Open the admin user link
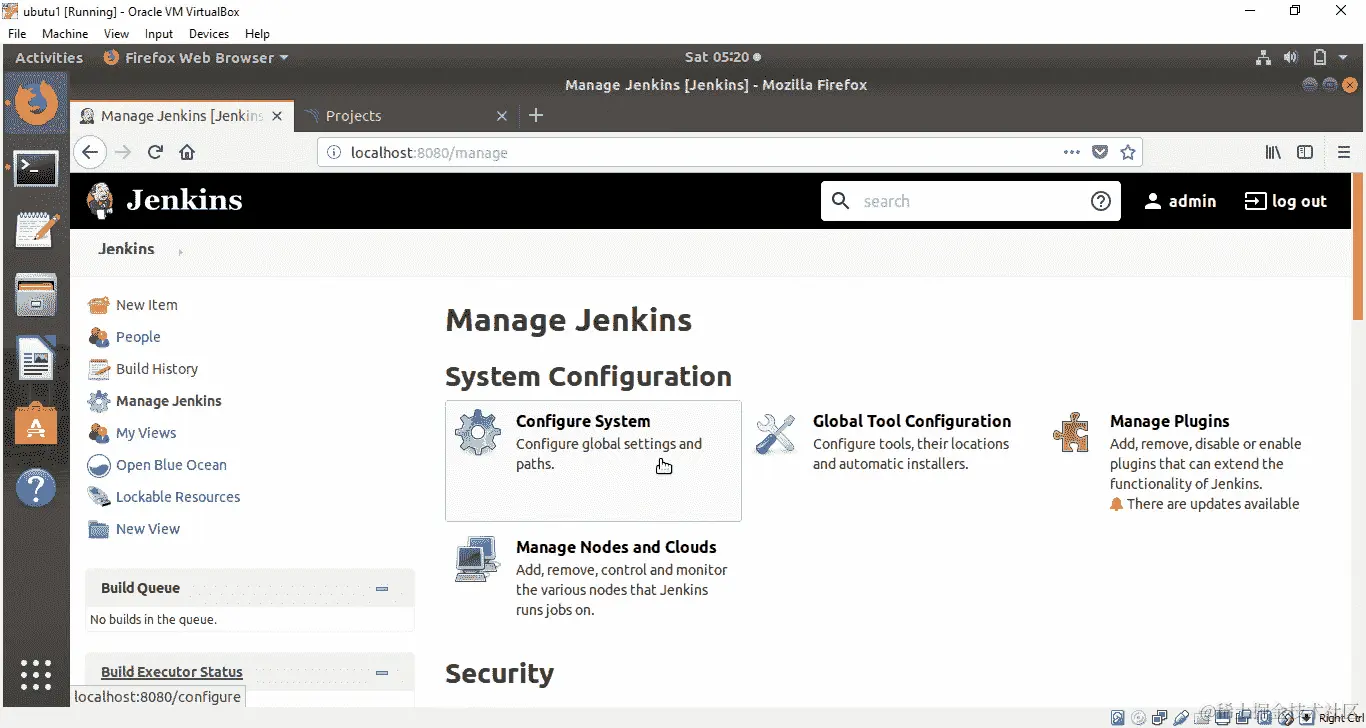Viewport: 1366px width, 728px height. point(1180,201)
